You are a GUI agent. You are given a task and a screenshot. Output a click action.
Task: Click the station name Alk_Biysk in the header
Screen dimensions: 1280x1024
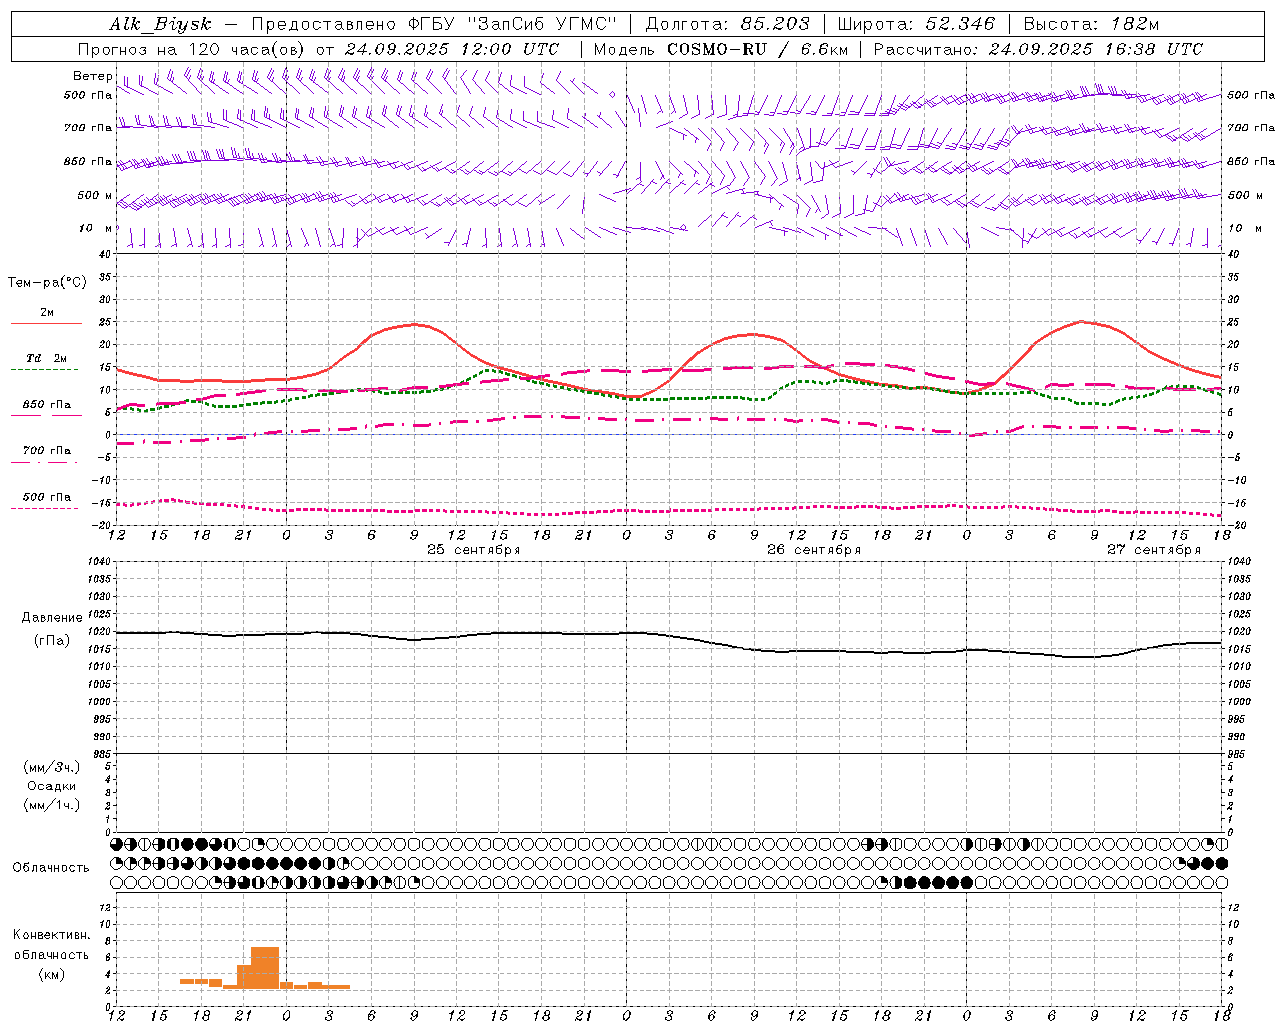tap(161, 24)
